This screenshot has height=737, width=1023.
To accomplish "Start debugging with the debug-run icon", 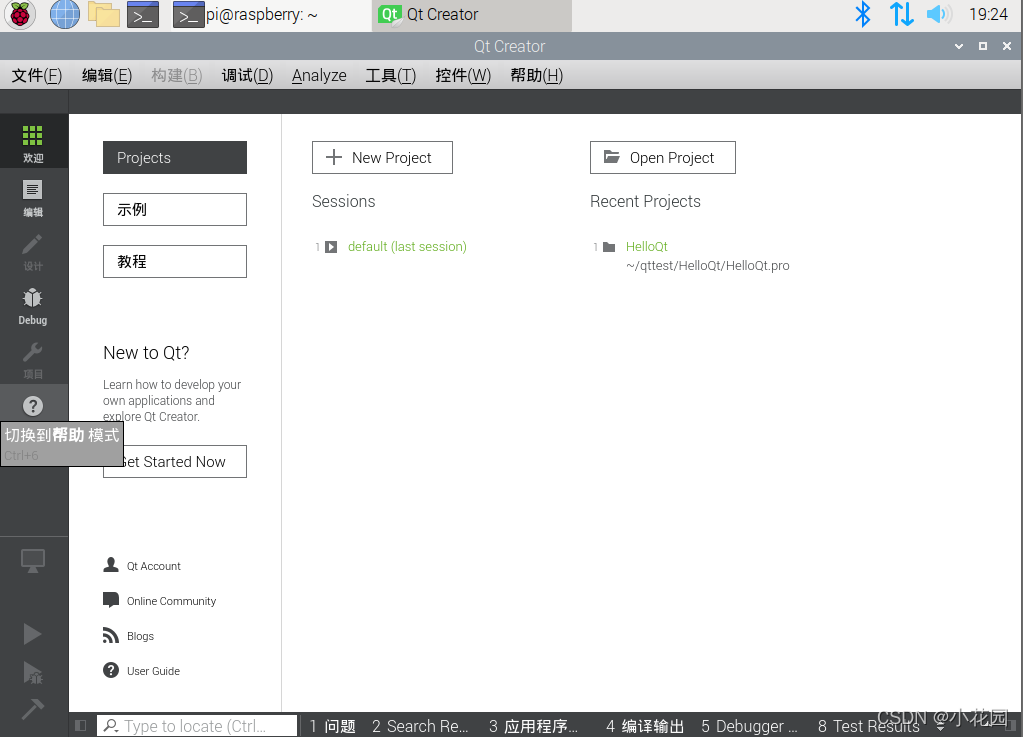I will 35,673.
